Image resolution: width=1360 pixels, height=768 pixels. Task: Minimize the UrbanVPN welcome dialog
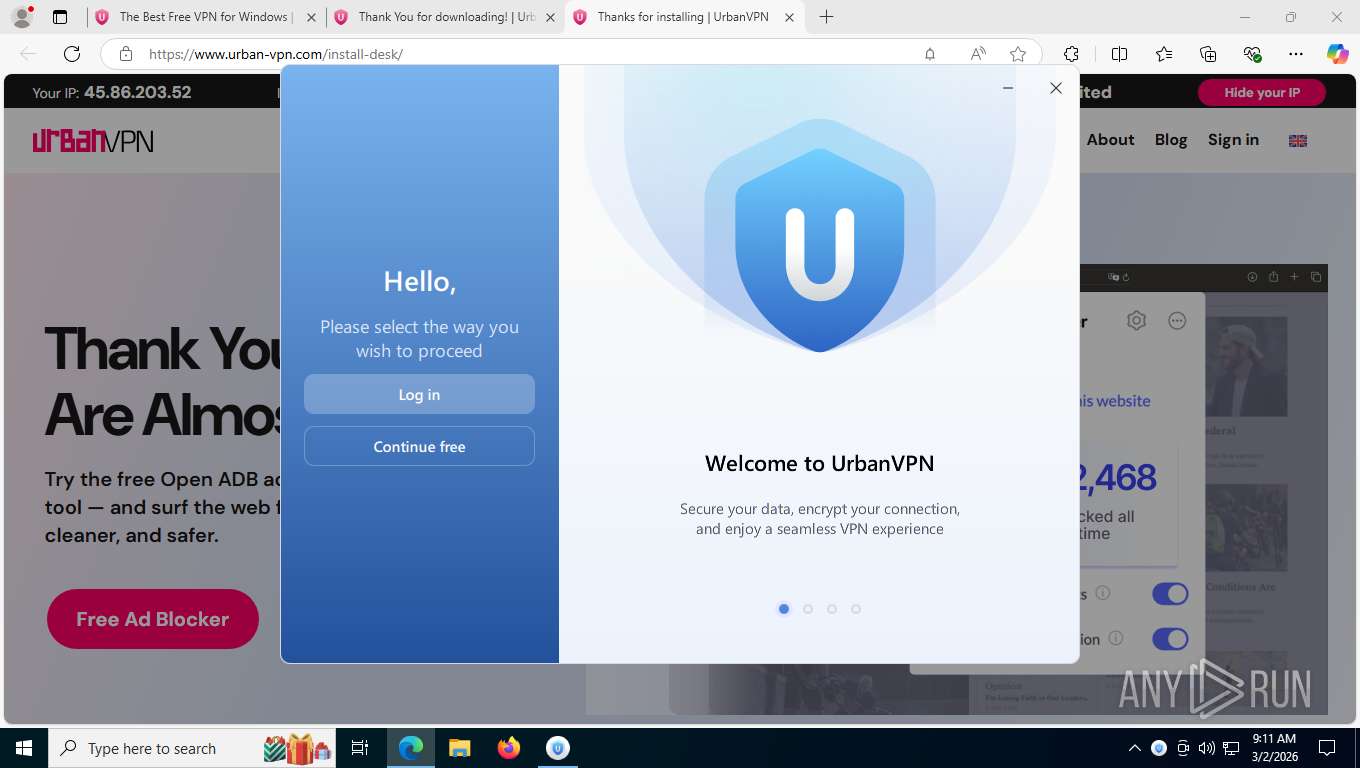click(x=1008, y=88)
